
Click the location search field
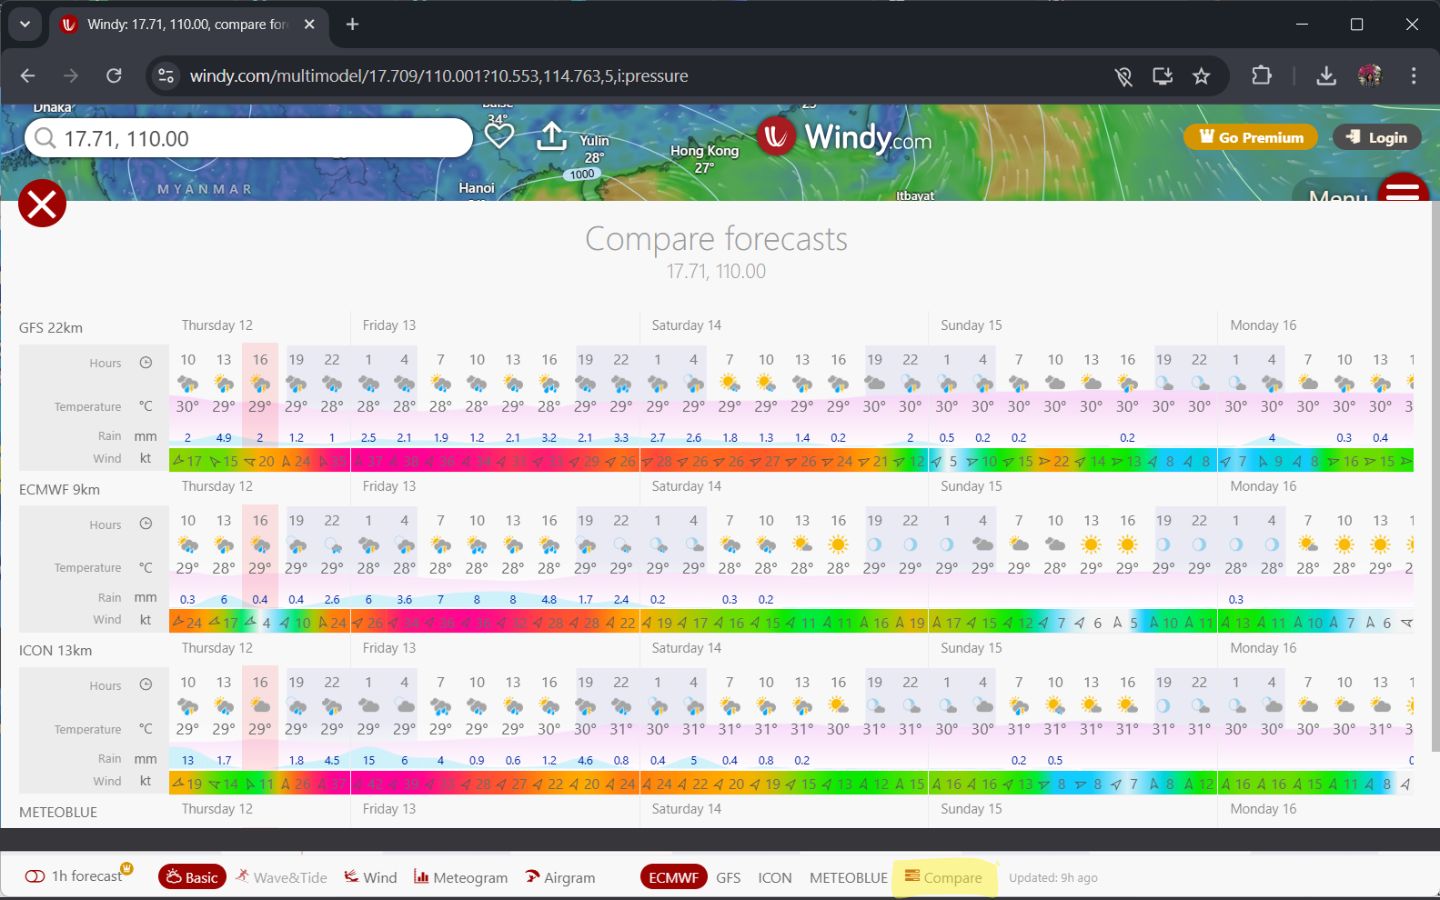pos(248,137)
